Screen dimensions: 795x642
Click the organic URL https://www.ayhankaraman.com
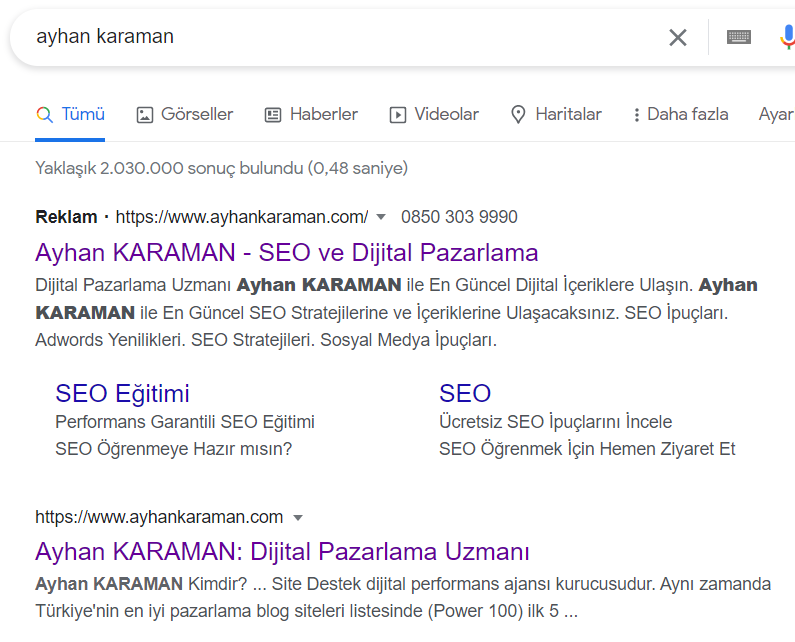click(159, 517)
